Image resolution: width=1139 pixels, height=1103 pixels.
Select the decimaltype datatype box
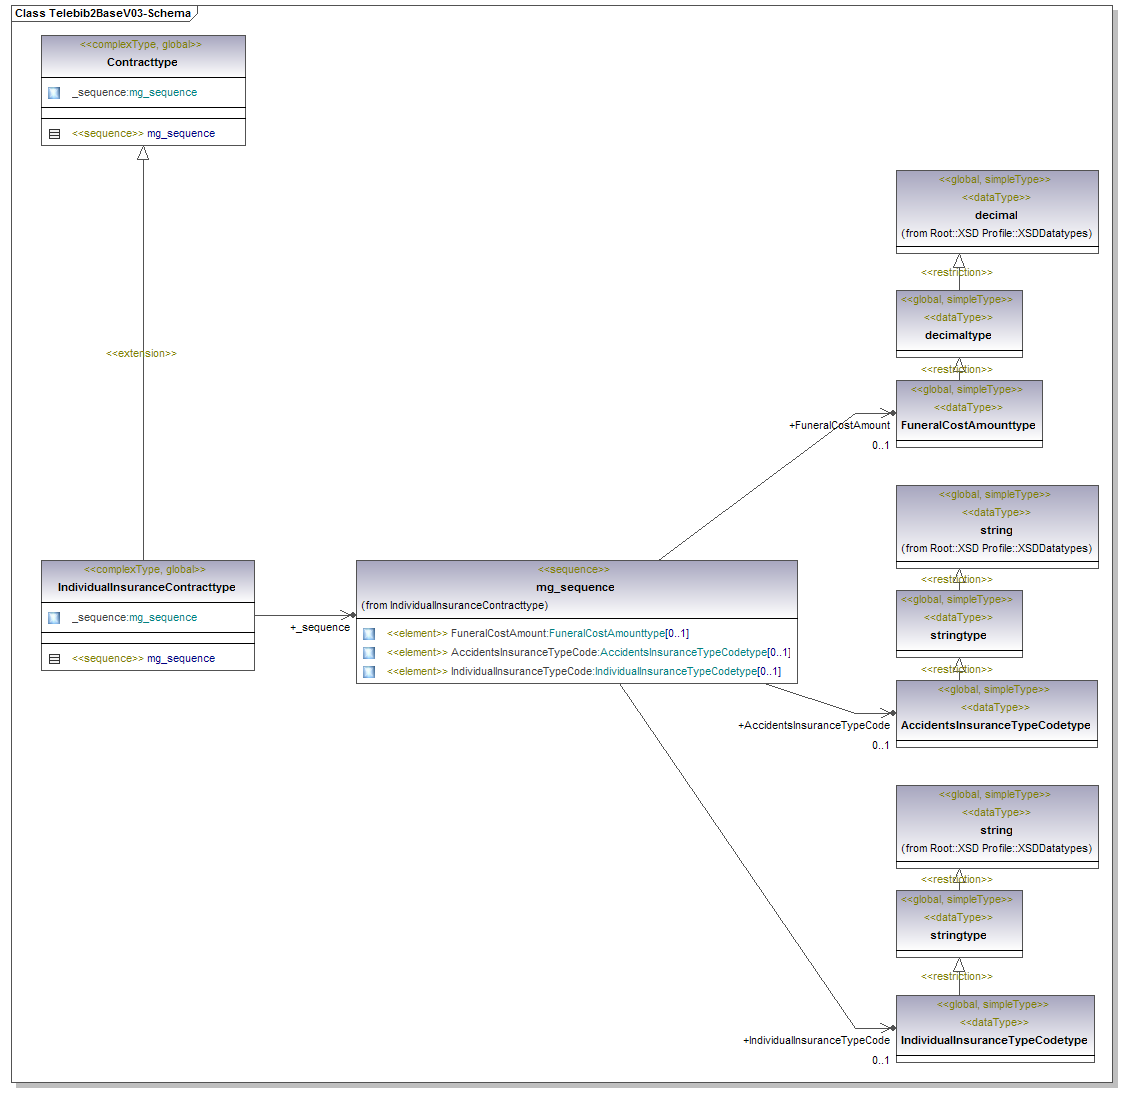click(x=958, y=335)
